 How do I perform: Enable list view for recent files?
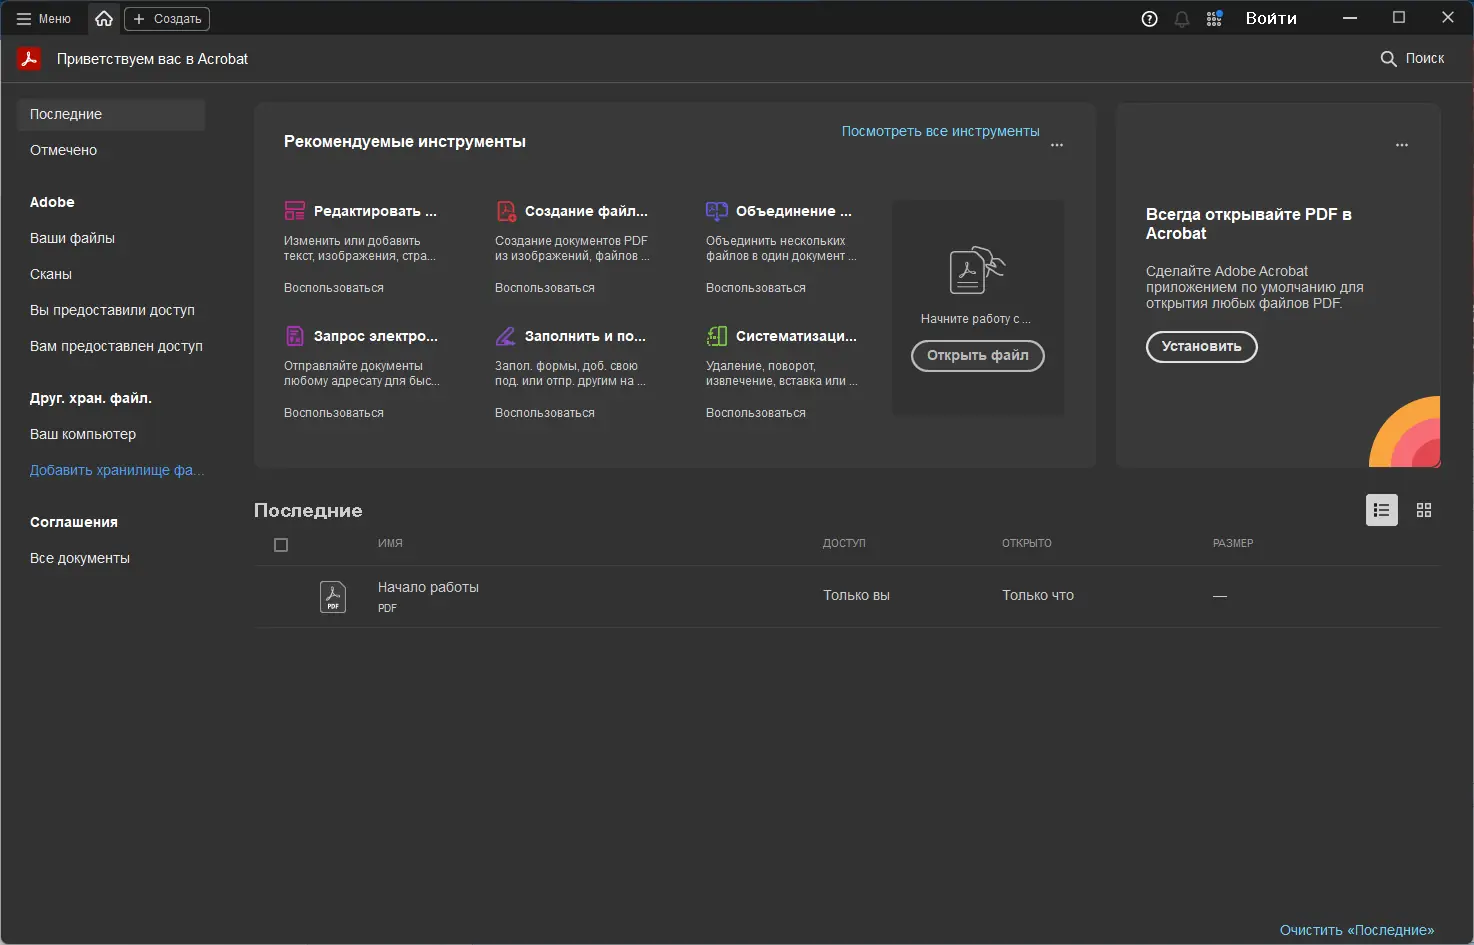1381,510
